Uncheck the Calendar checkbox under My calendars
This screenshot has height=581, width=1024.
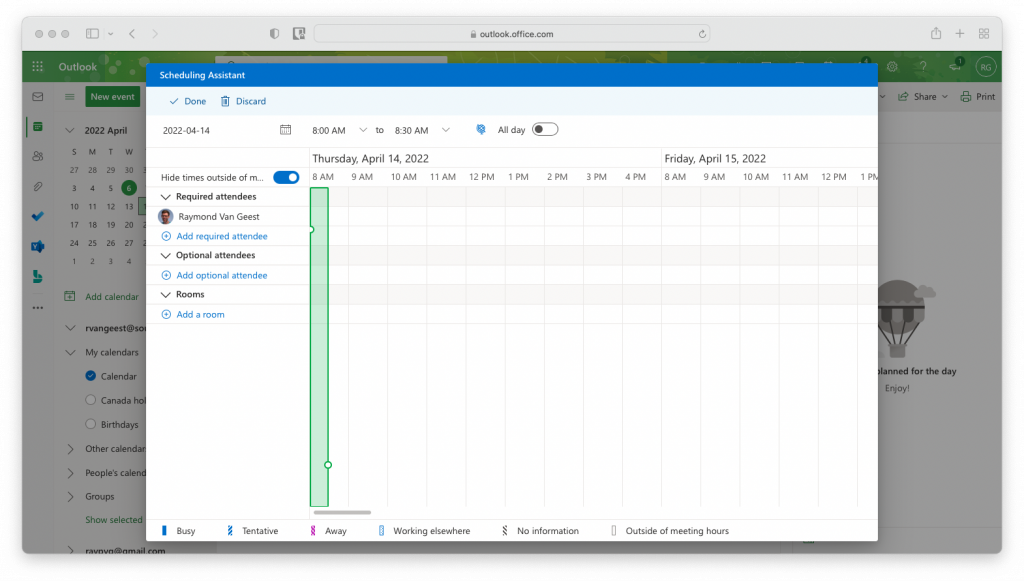(91, 377)
